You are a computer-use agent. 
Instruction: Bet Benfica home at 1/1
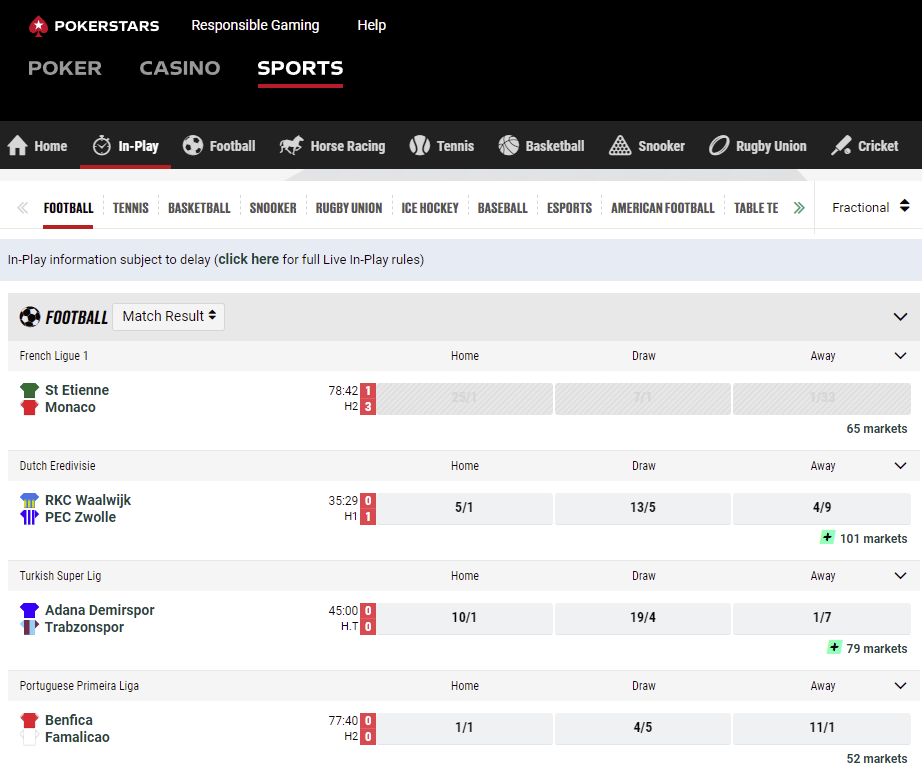pos(465,727)
